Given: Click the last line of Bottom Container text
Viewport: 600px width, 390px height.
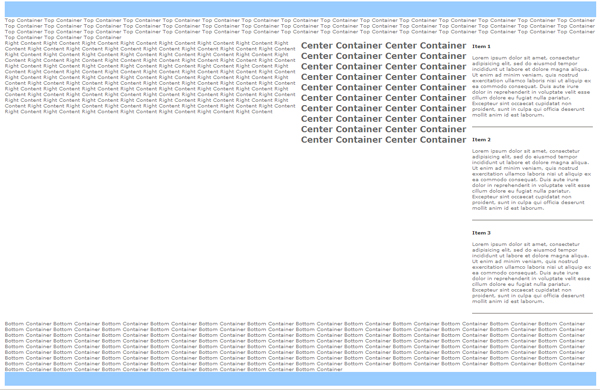Looking at the screenshot, I should [x=173, y=369].
